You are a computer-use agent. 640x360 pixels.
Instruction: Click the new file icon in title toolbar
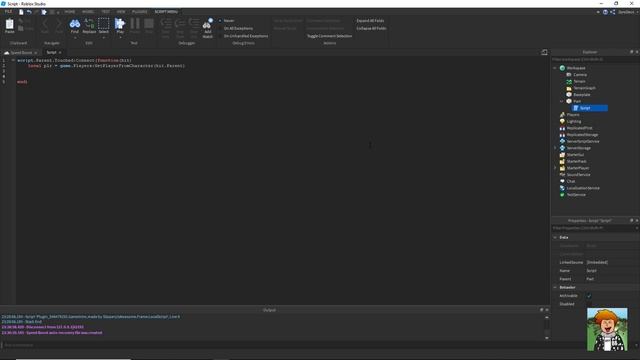pos(21,12)
